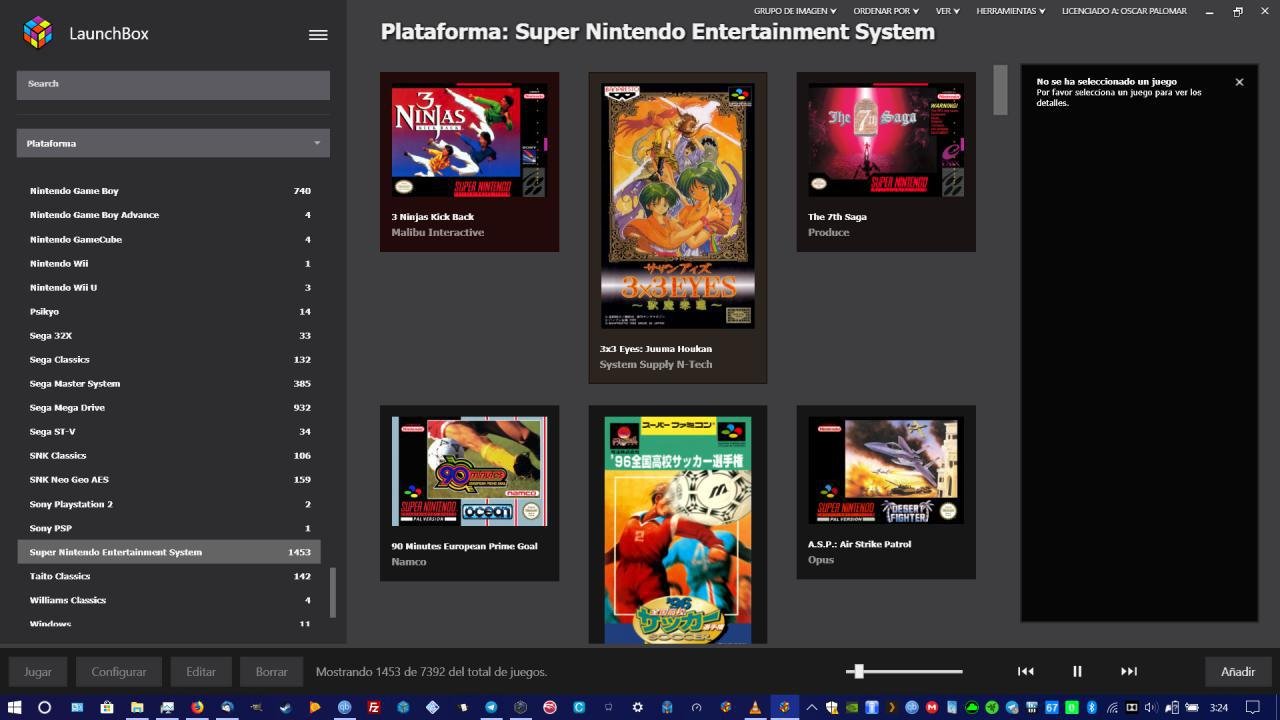Click the Search input field
This screenshot has width=1280, height=720.
point(173,84)
